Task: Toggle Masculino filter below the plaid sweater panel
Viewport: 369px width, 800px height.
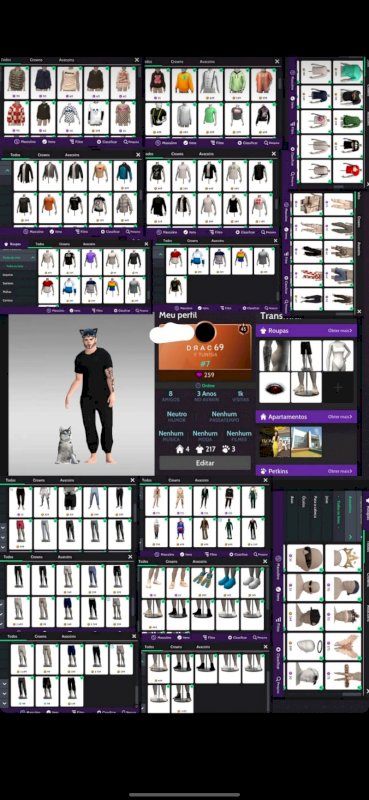Action: [24, 143]
